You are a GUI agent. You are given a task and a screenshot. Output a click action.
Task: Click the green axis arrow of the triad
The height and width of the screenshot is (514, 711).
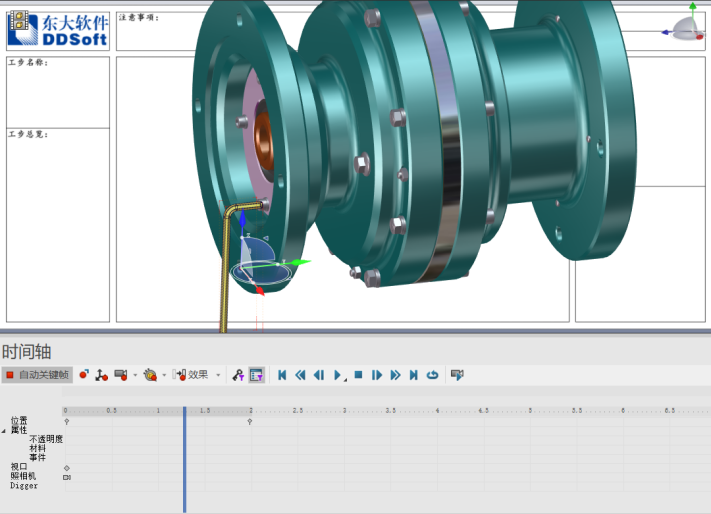tap(300, 262)
